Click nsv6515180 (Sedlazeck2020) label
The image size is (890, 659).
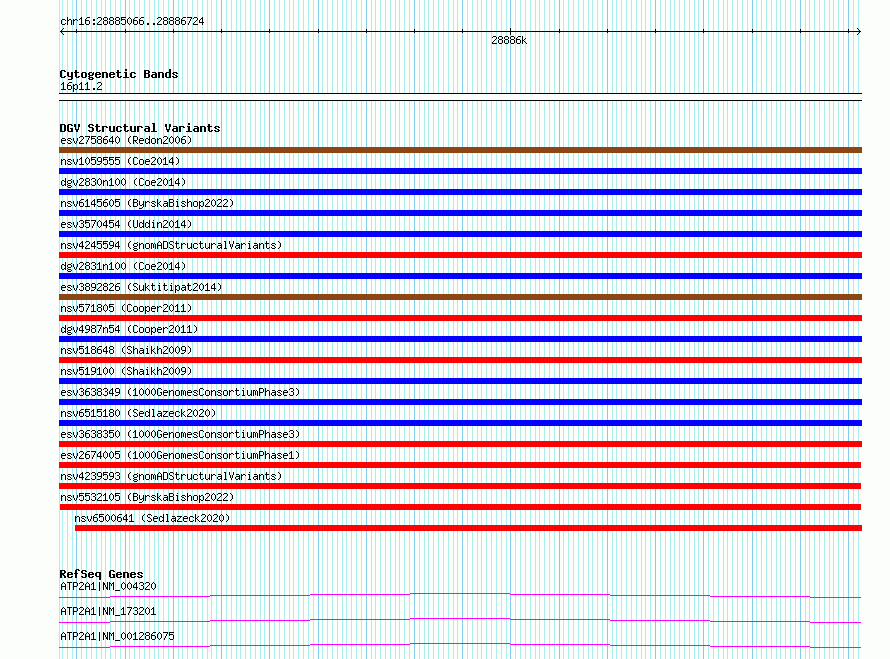(138, 413)
